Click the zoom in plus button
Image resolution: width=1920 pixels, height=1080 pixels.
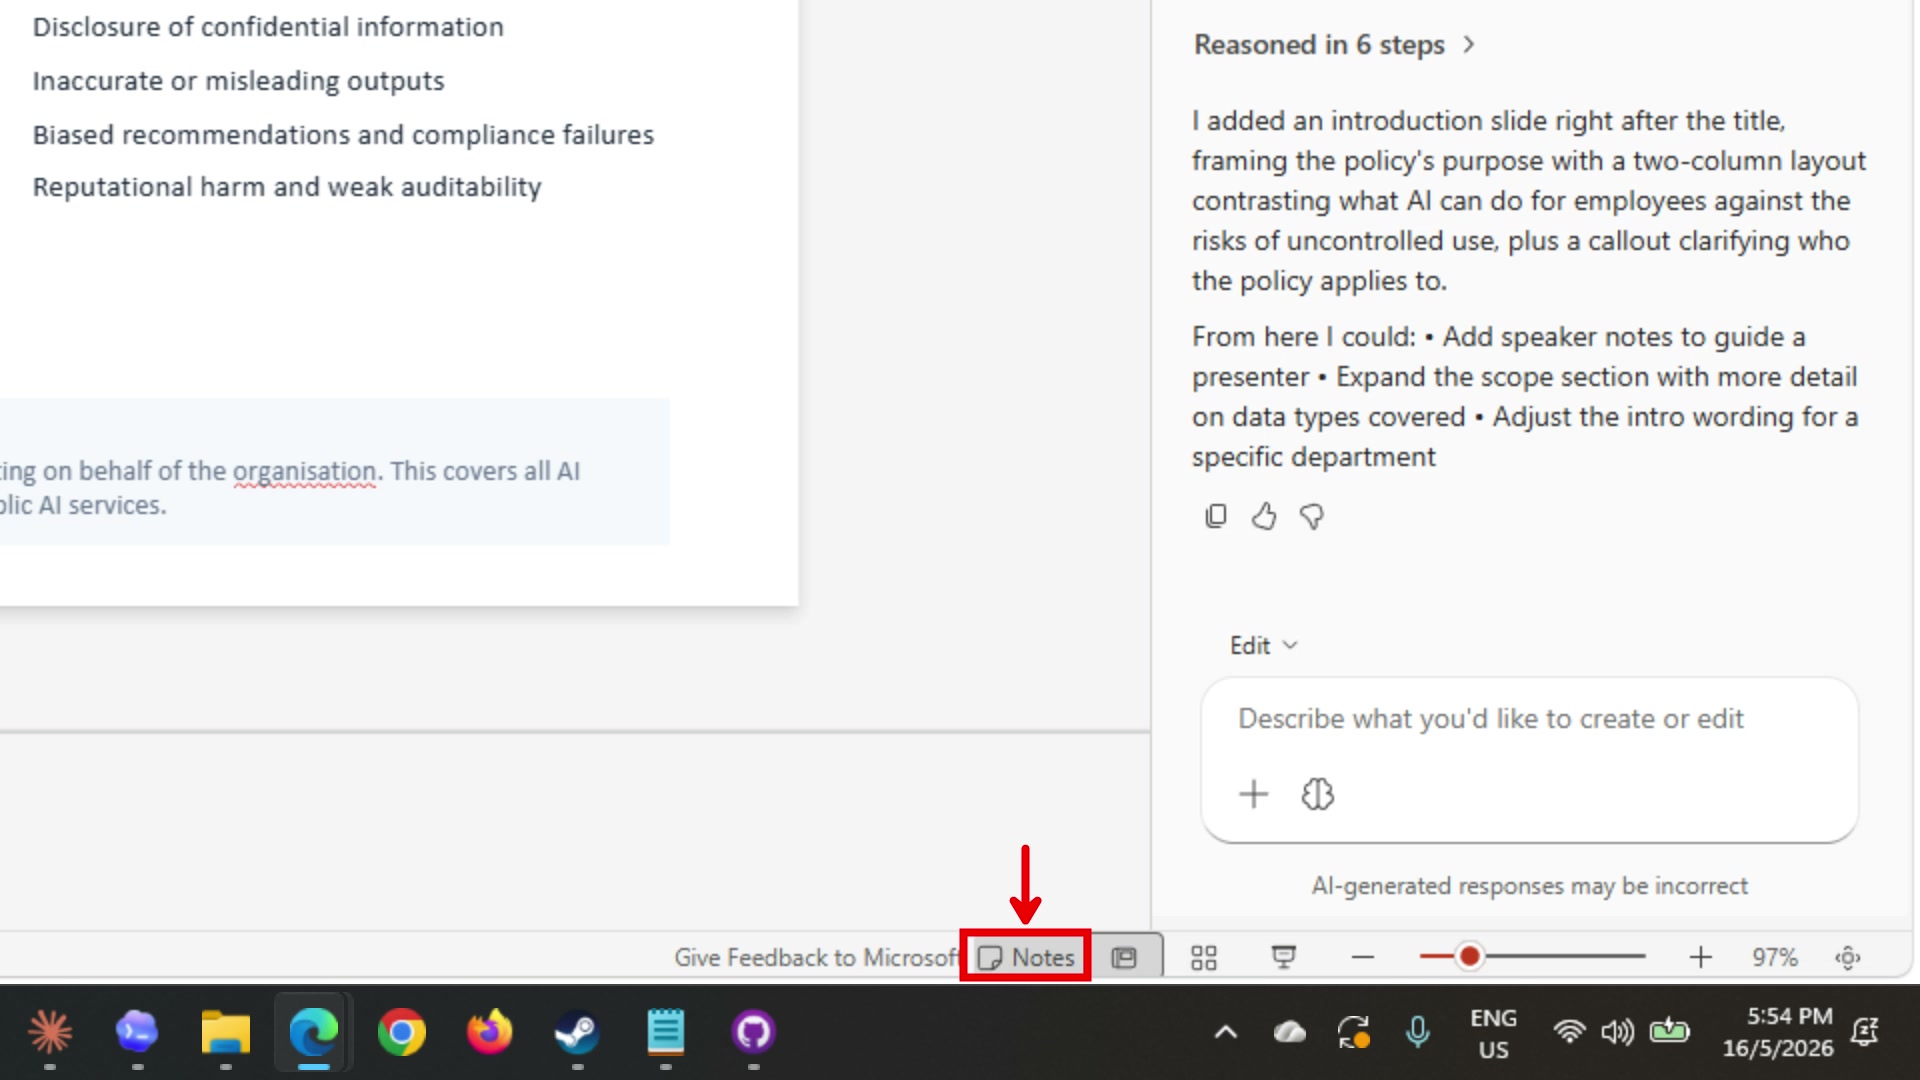1700,957
